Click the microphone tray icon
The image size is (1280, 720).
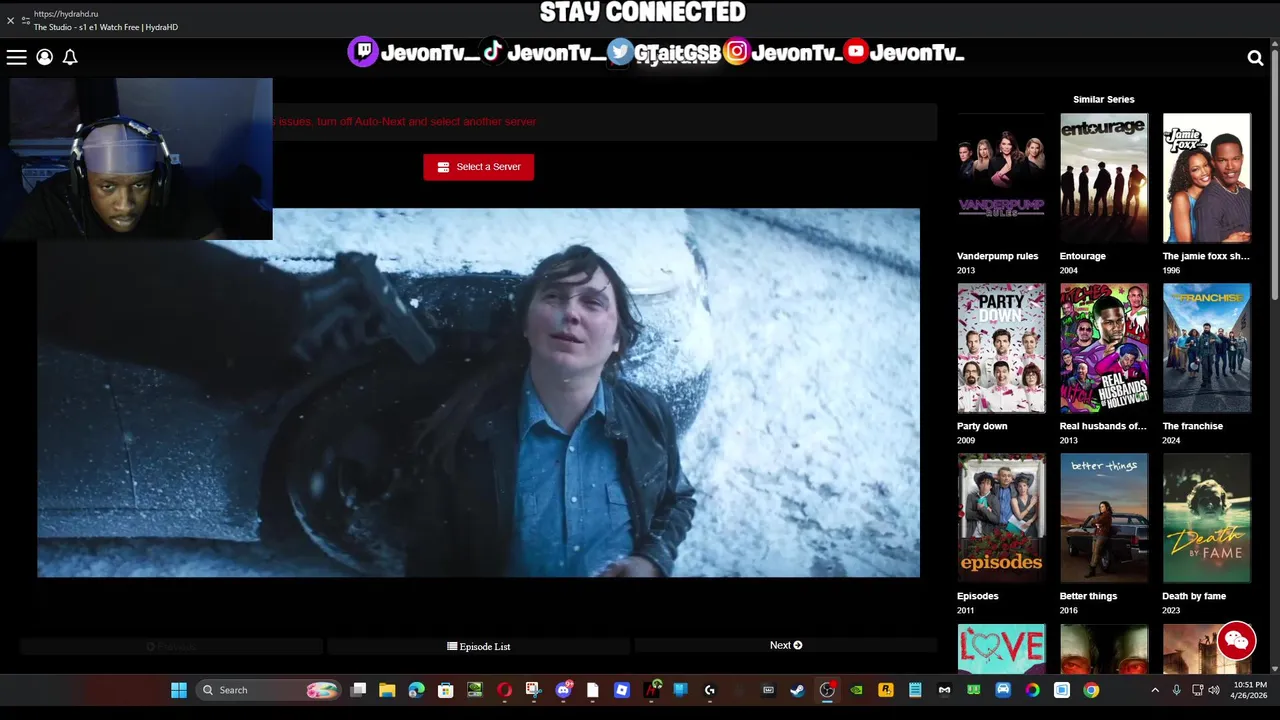coord(1176,690)
